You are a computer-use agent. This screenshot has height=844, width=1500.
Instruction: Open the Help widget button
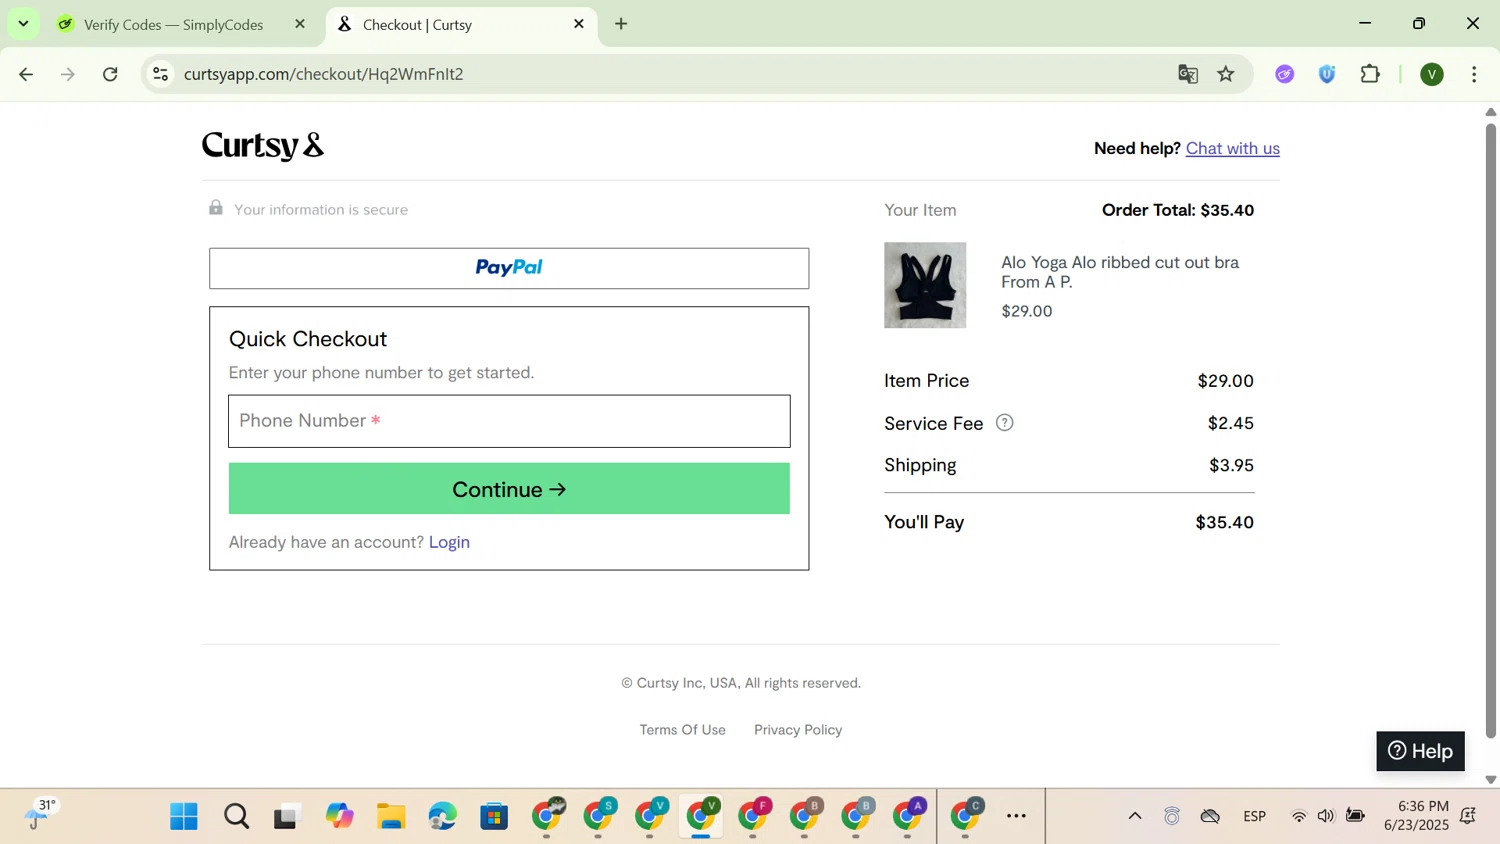(1420, 751)
